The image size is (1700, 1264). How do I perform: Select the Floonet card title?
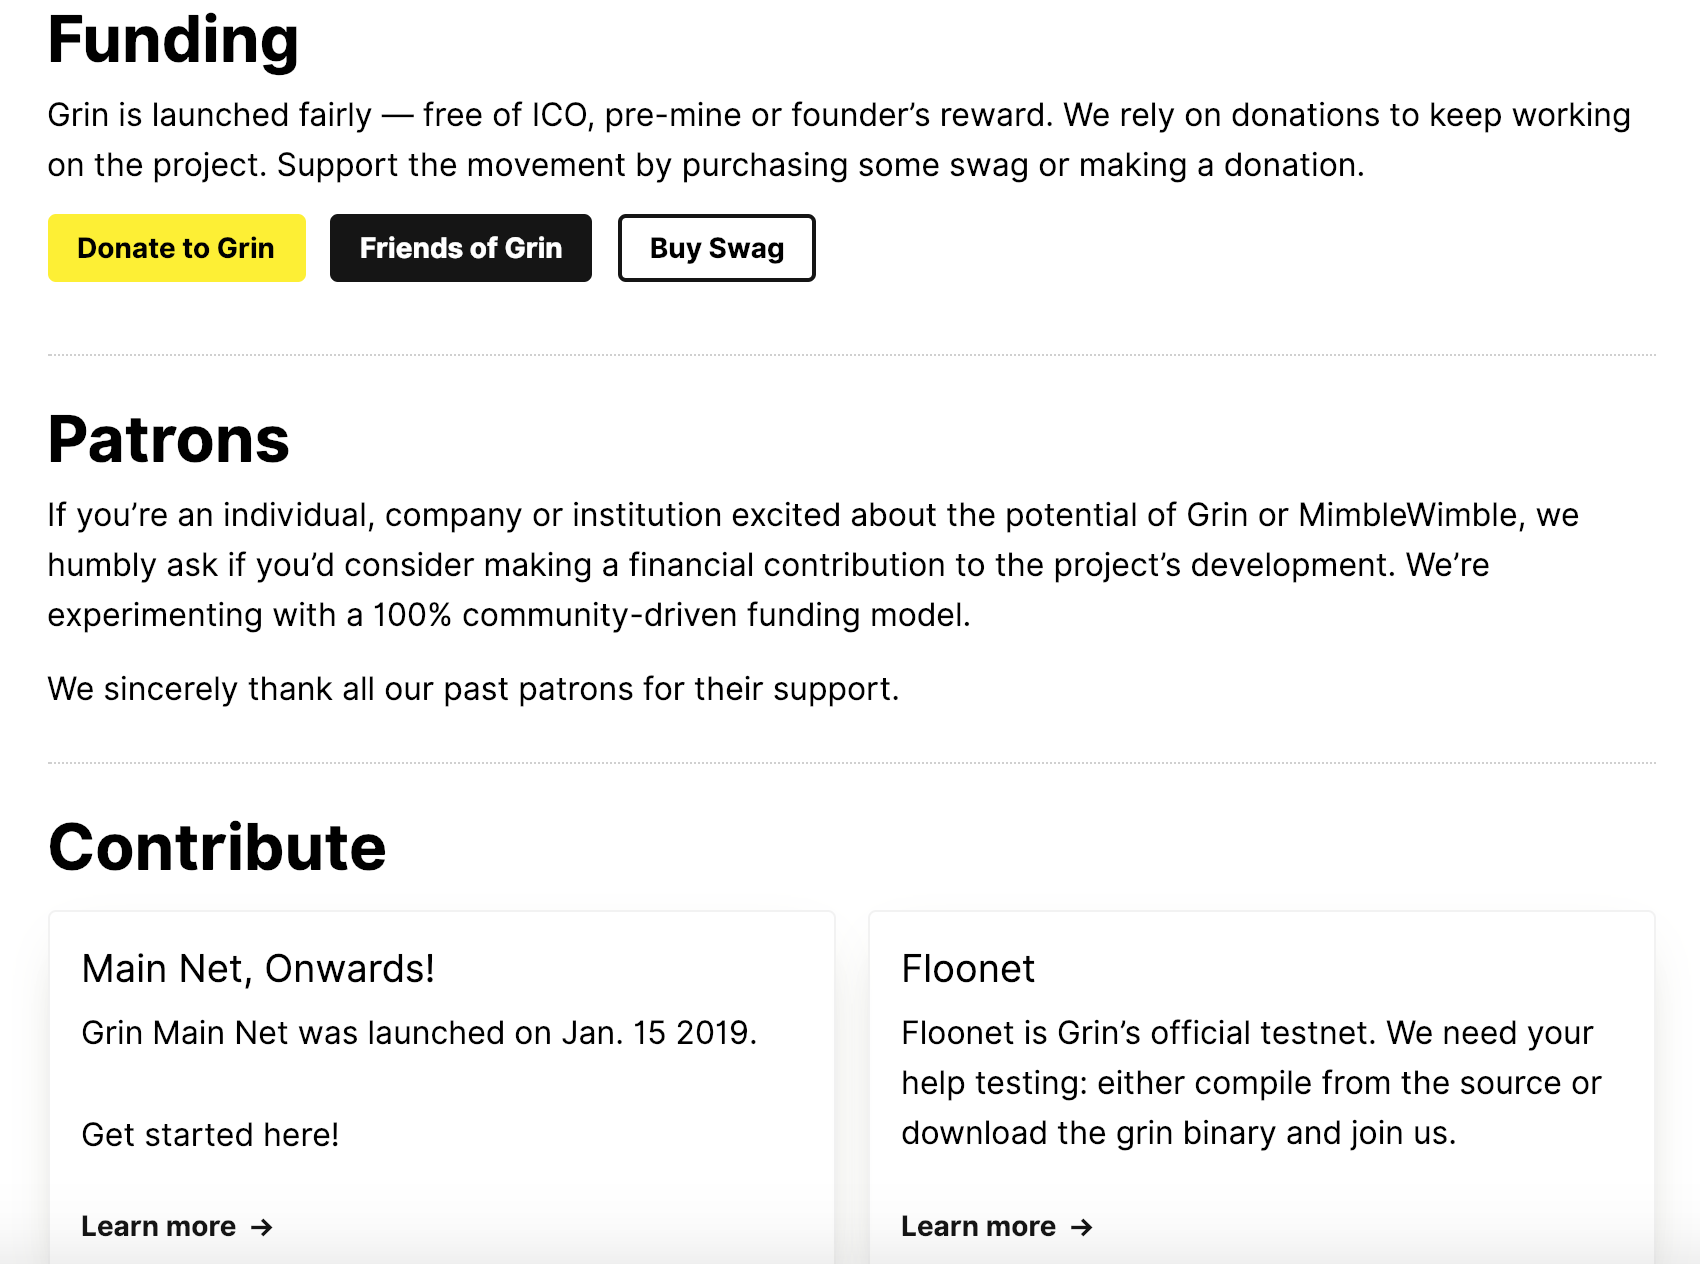968,969
